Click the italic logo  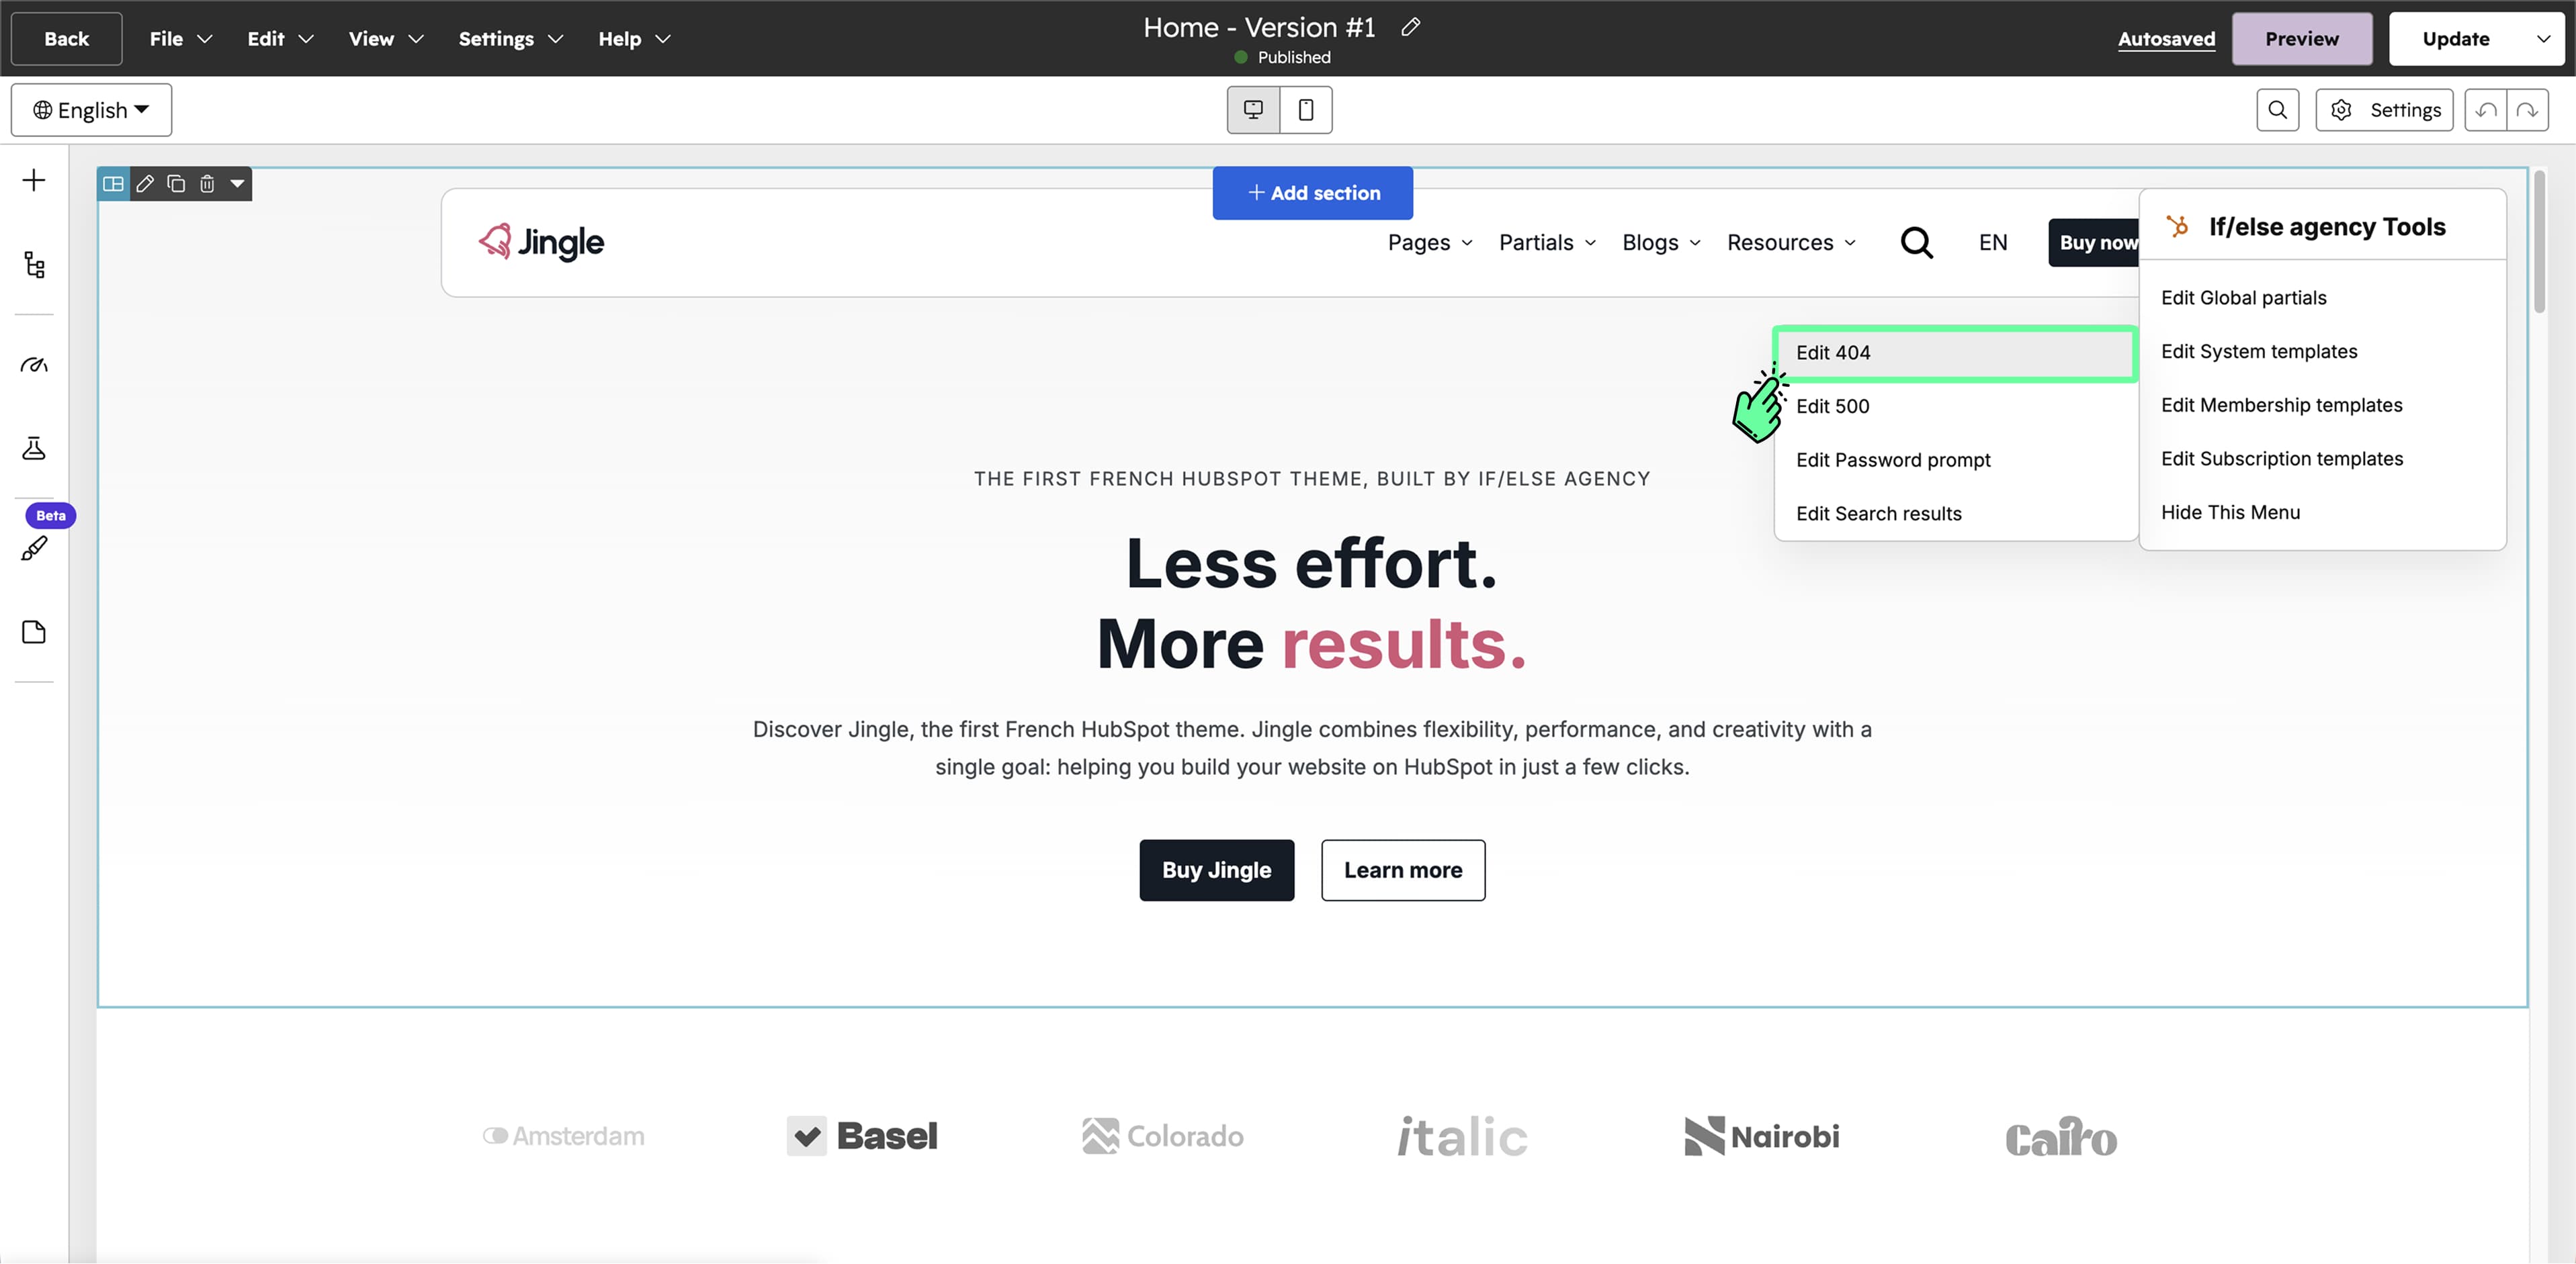(x=1462, y=1137)
